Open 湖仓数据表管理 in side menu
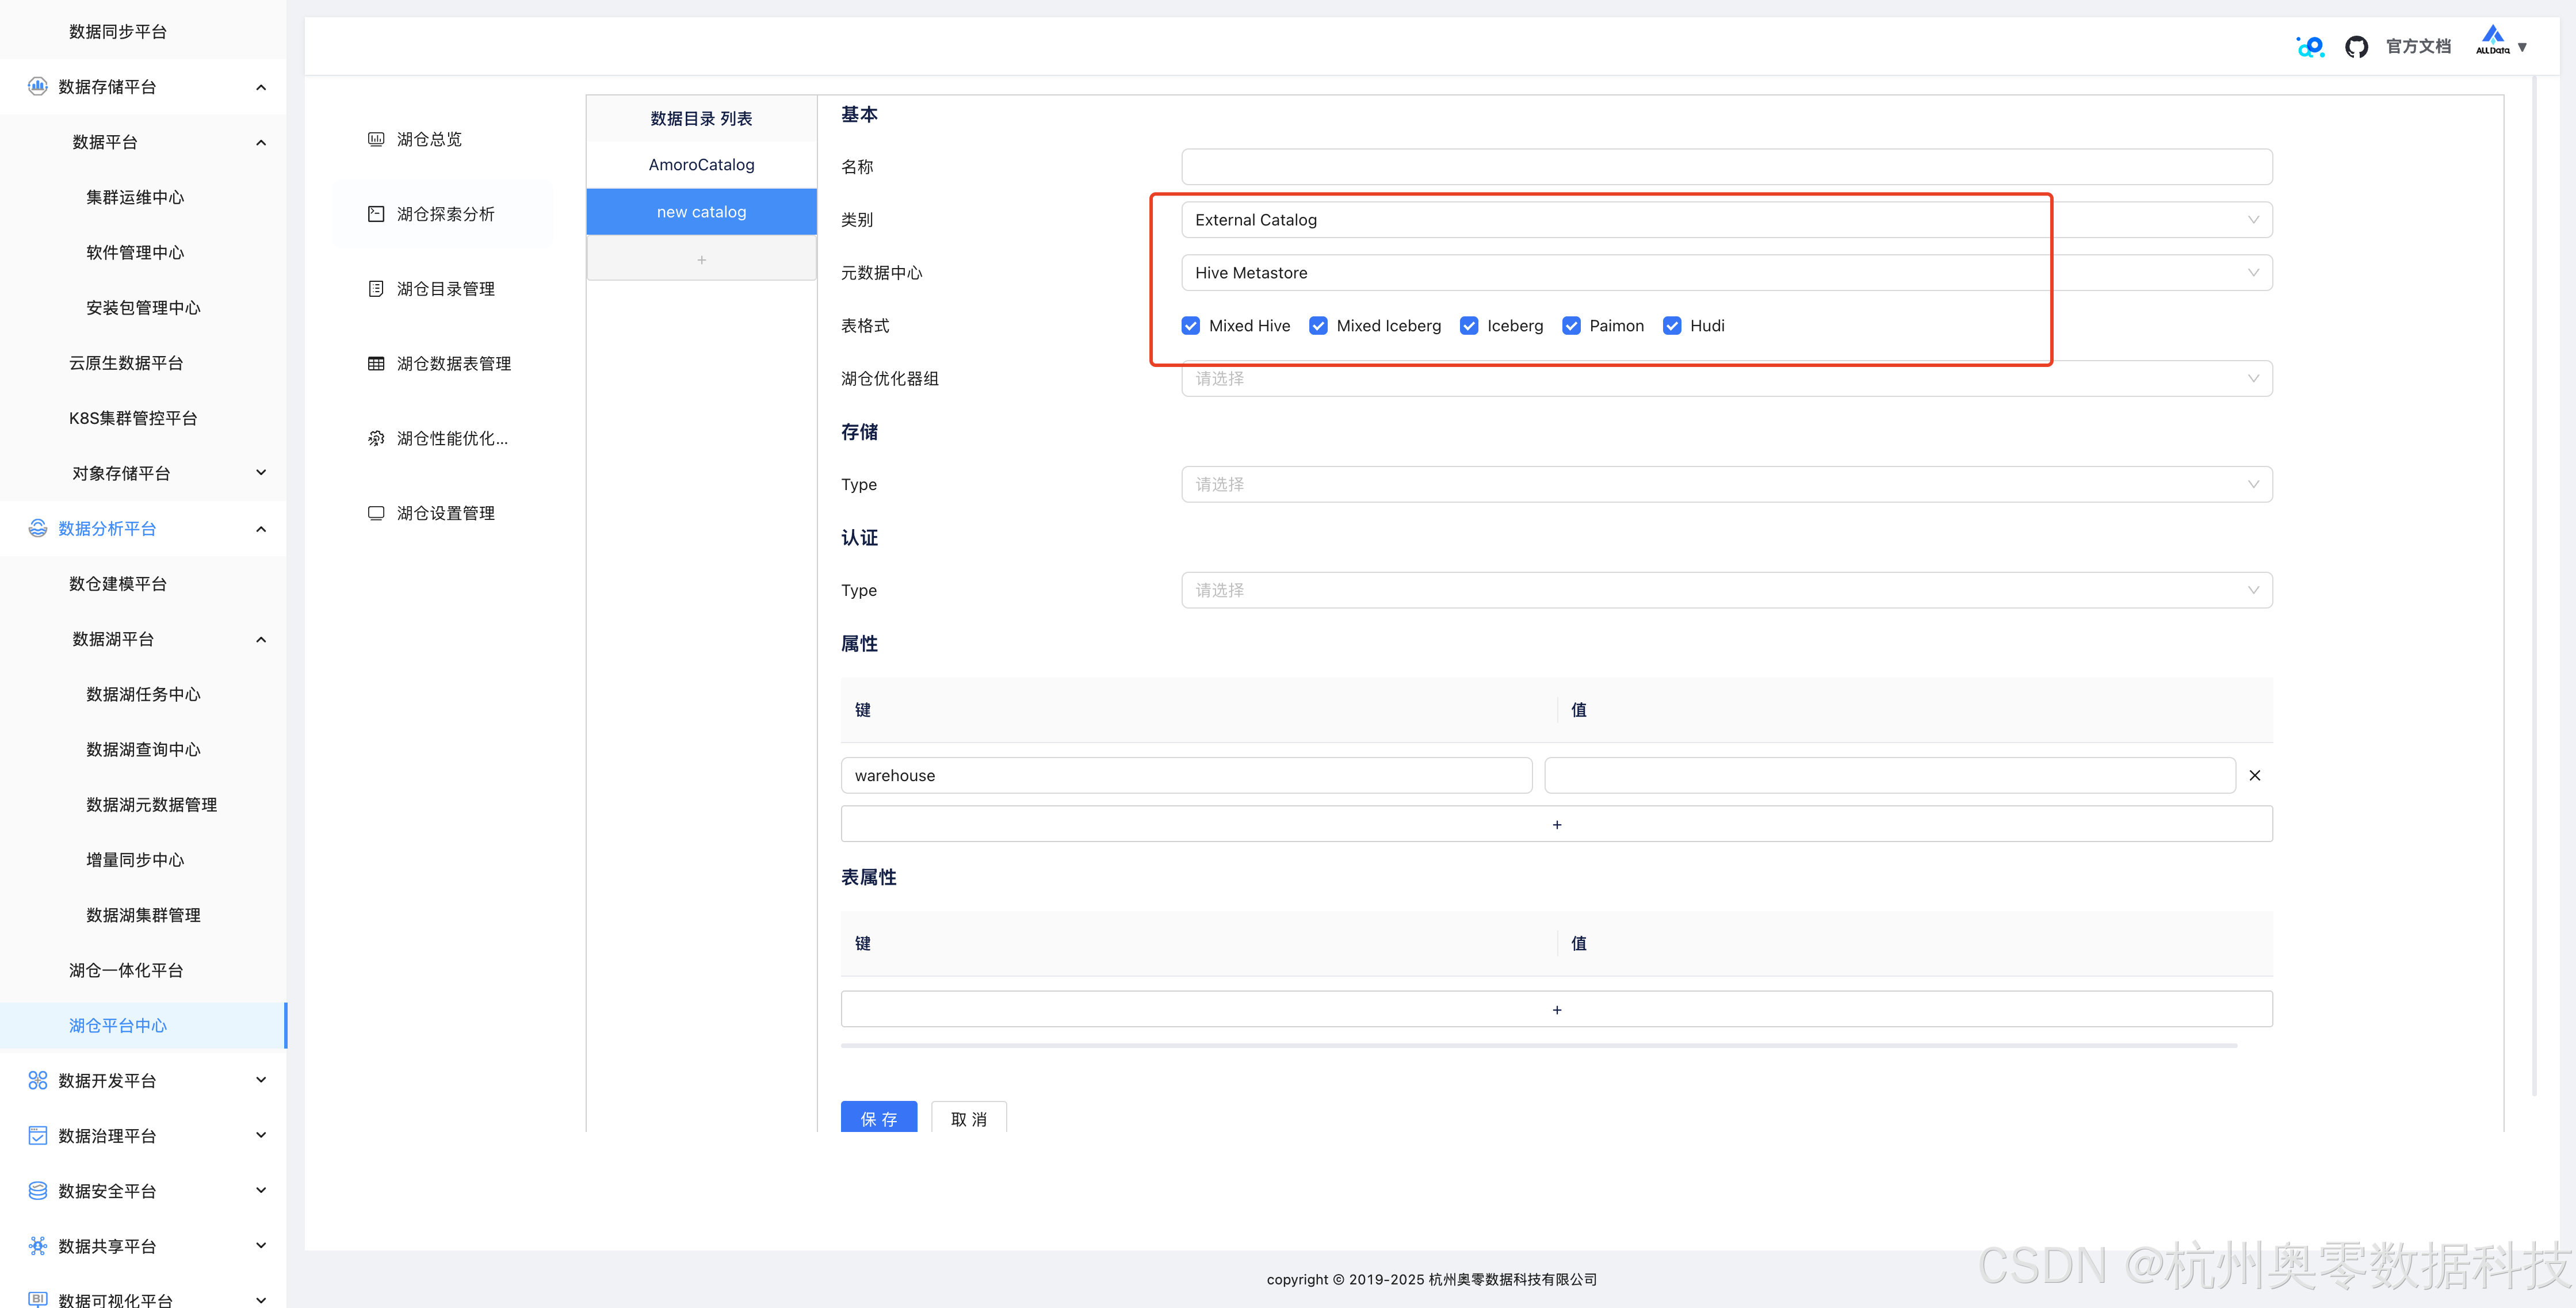Image resolution: width=2576 pixels, height=1308 pixels. (x=453, y=364)
